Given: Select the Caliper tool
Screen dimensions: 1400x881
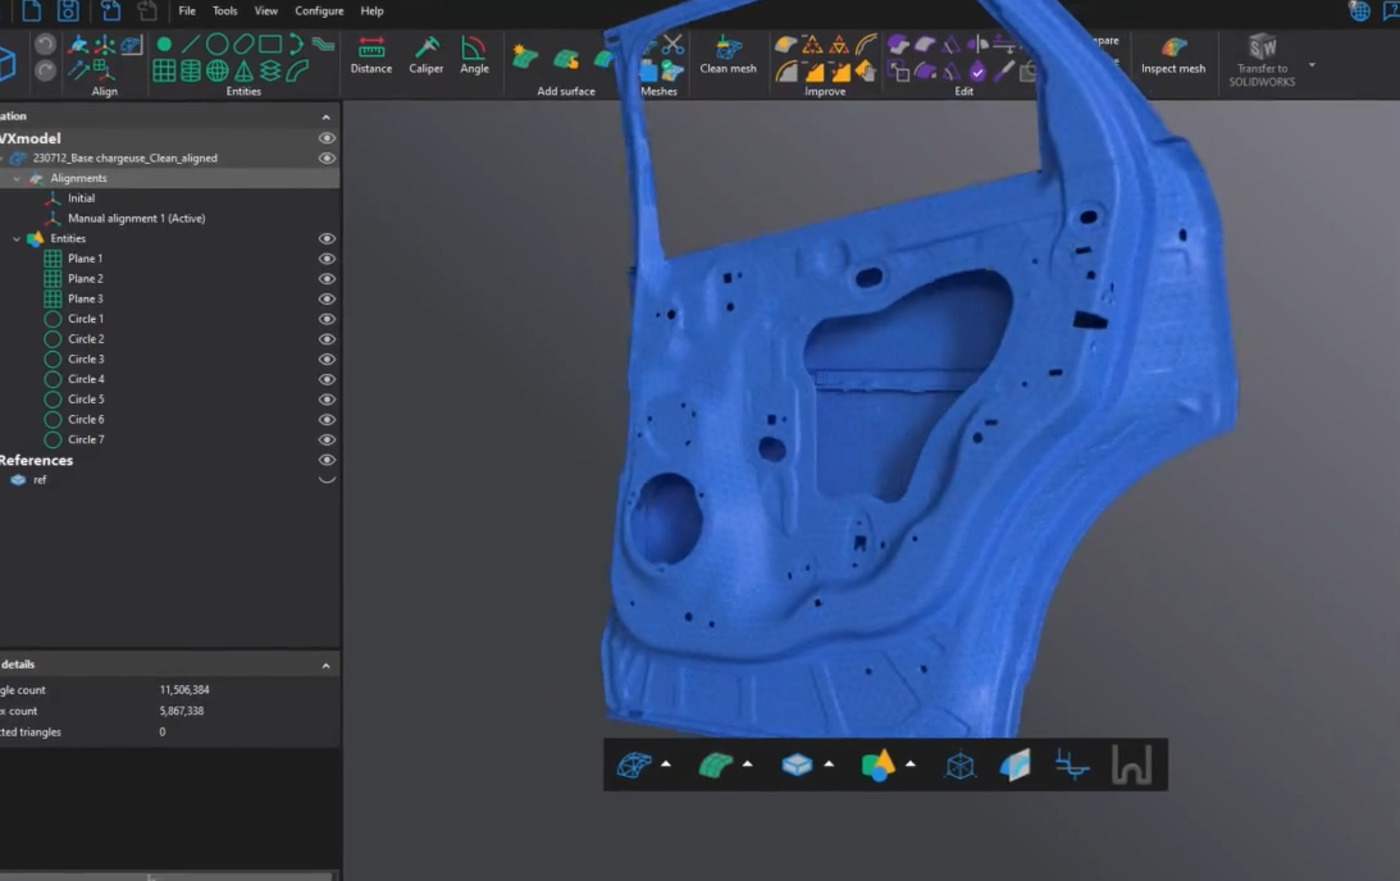Looking at the screenshot, I should [x=426, y=55].
